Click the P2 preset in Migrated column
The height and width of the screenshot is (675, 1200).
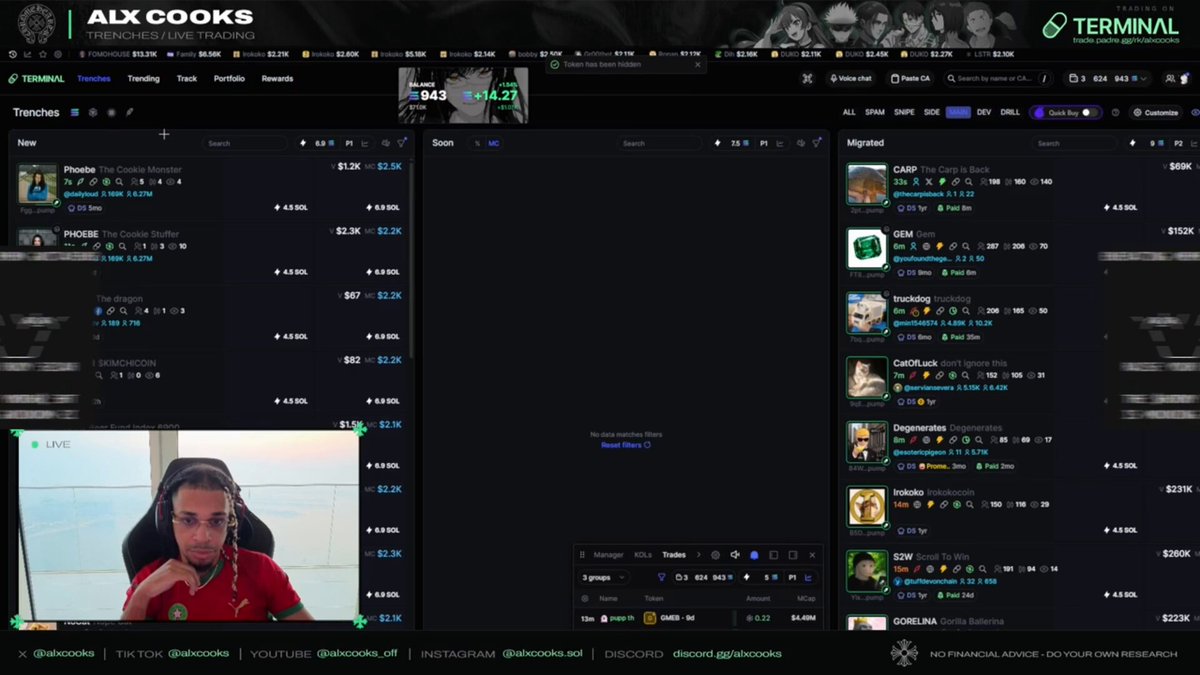1180,143
